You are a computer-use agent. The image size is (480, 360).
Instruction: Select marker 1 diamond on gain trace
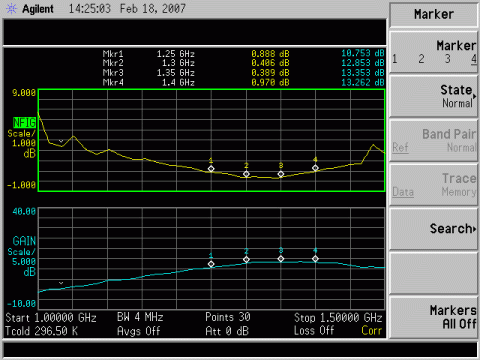pos(211,264)
